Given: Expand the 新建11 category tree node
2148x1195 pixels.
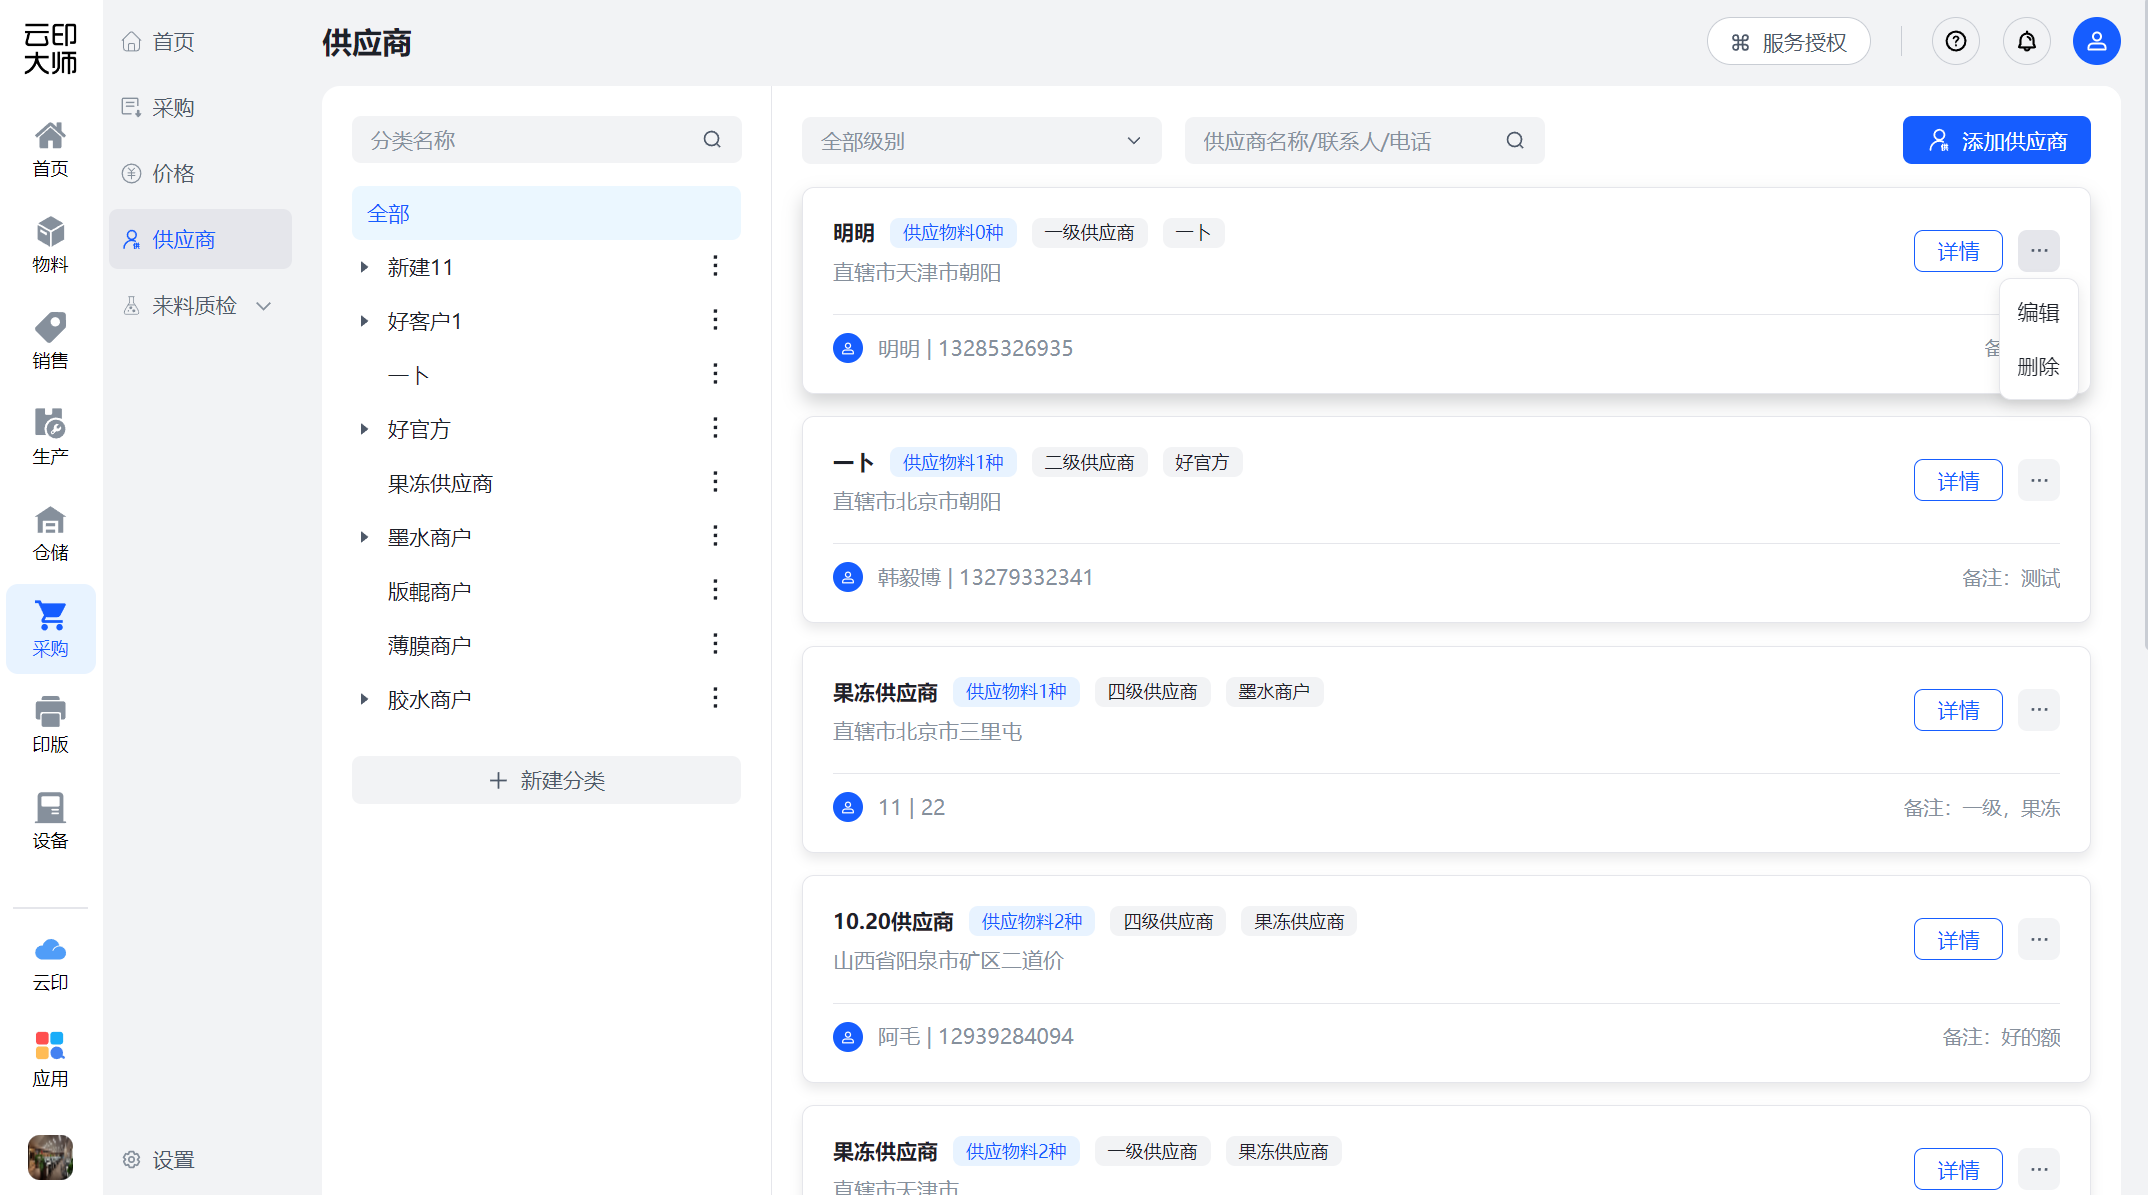Looking at the screenshot, I should 364,267.
